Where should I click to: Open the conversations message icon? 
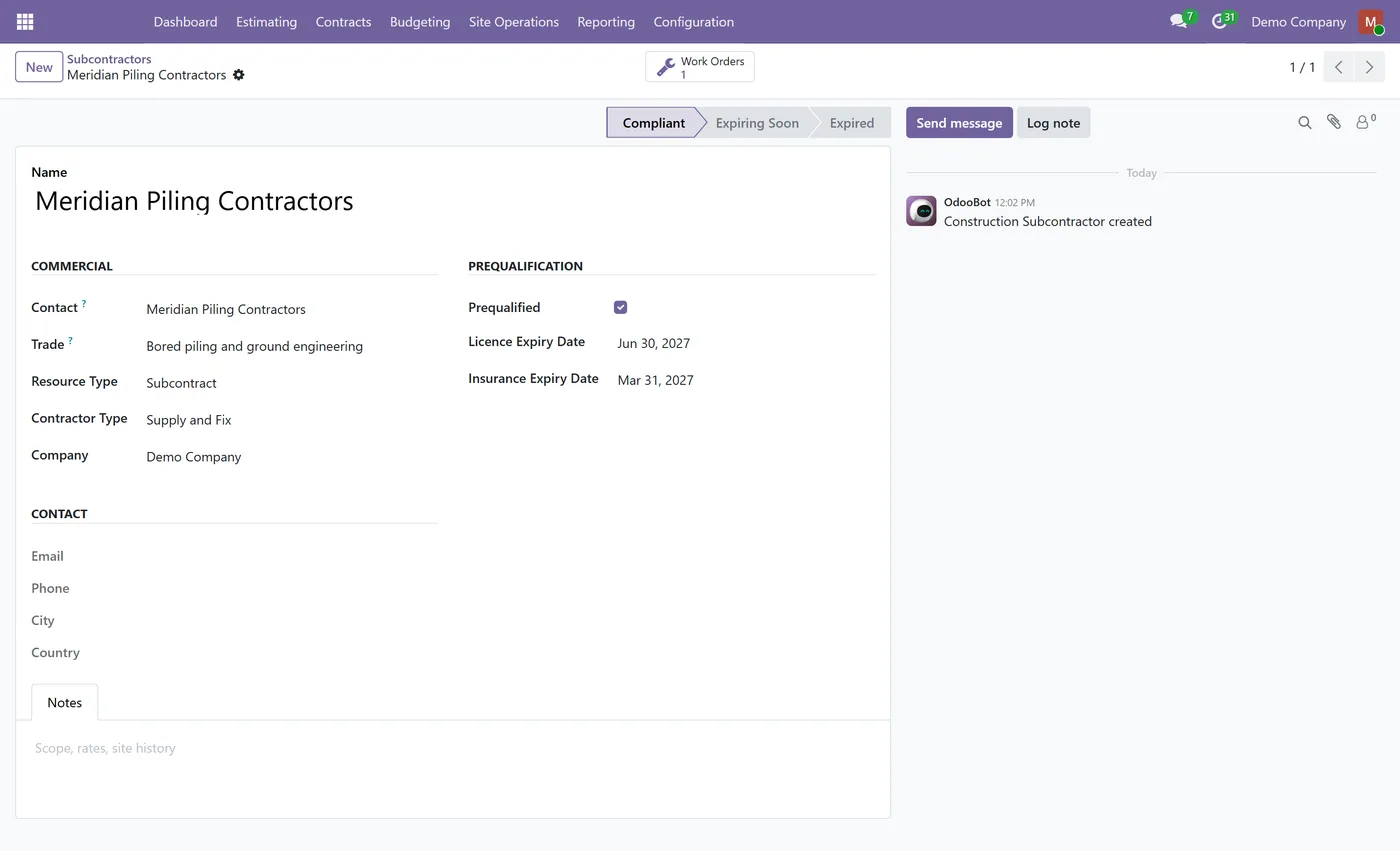1179,21
